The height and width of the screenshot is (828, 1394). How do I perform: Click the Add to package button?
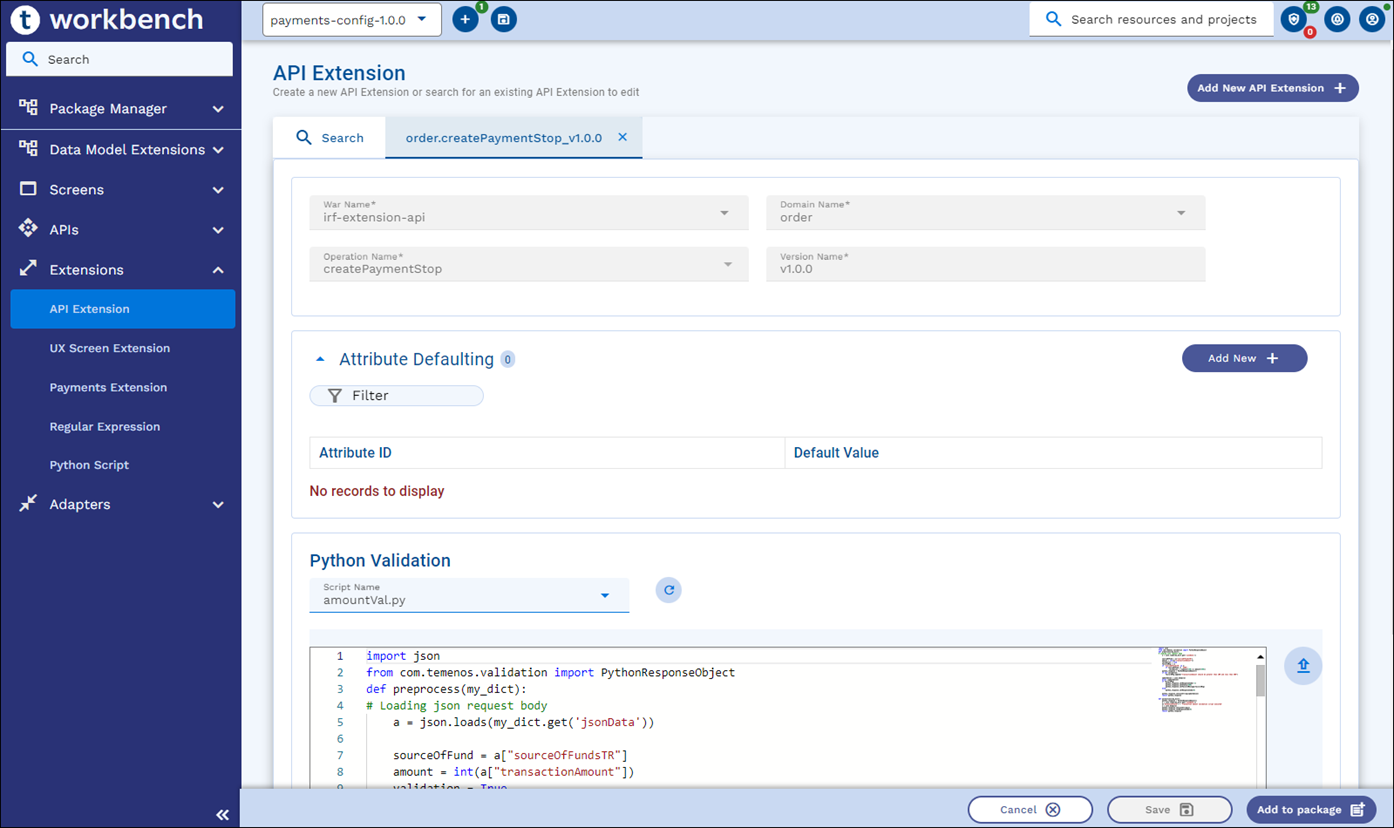(x=1310, y=810)
